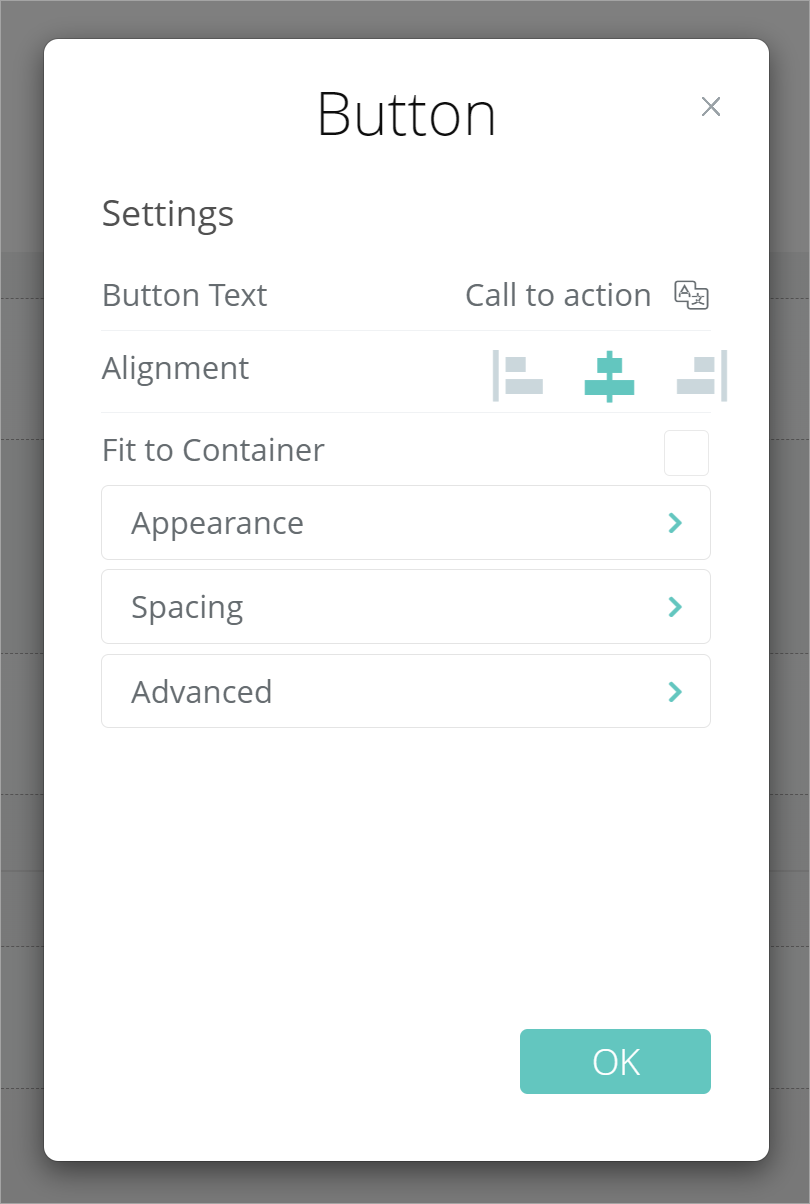Screen dimensions: 810x1204
Task: Click the Settings heading
Action: point(168,213)
